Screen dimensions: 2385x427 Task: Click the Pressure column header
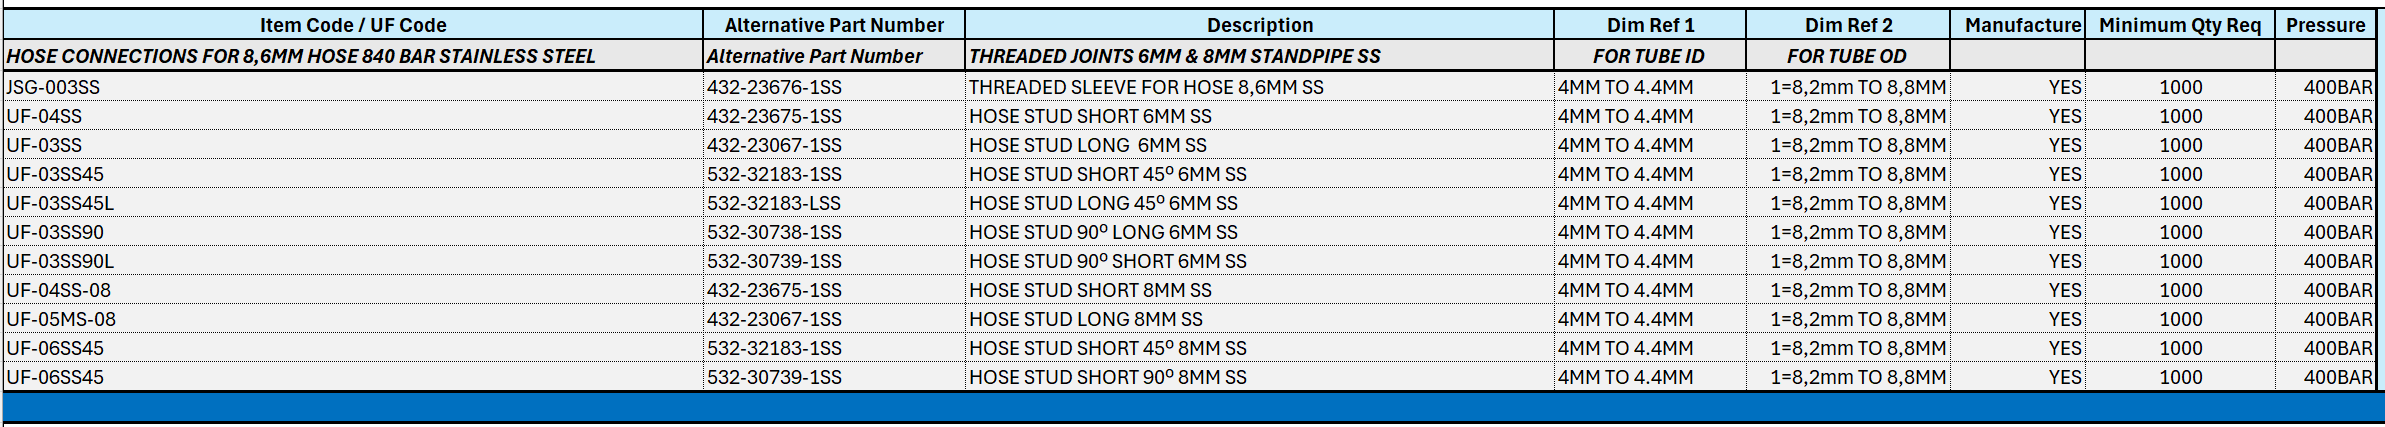[2325, 25]
